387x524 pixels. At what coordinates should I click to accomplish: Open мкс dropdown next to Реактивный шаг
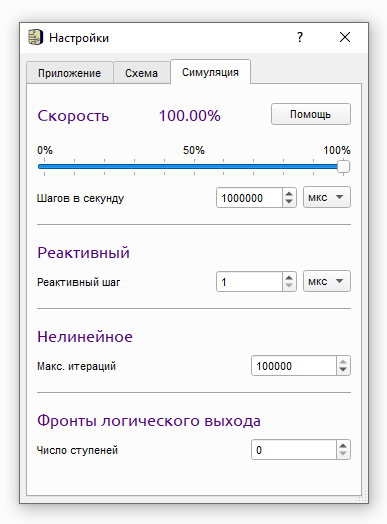(327, 281)
